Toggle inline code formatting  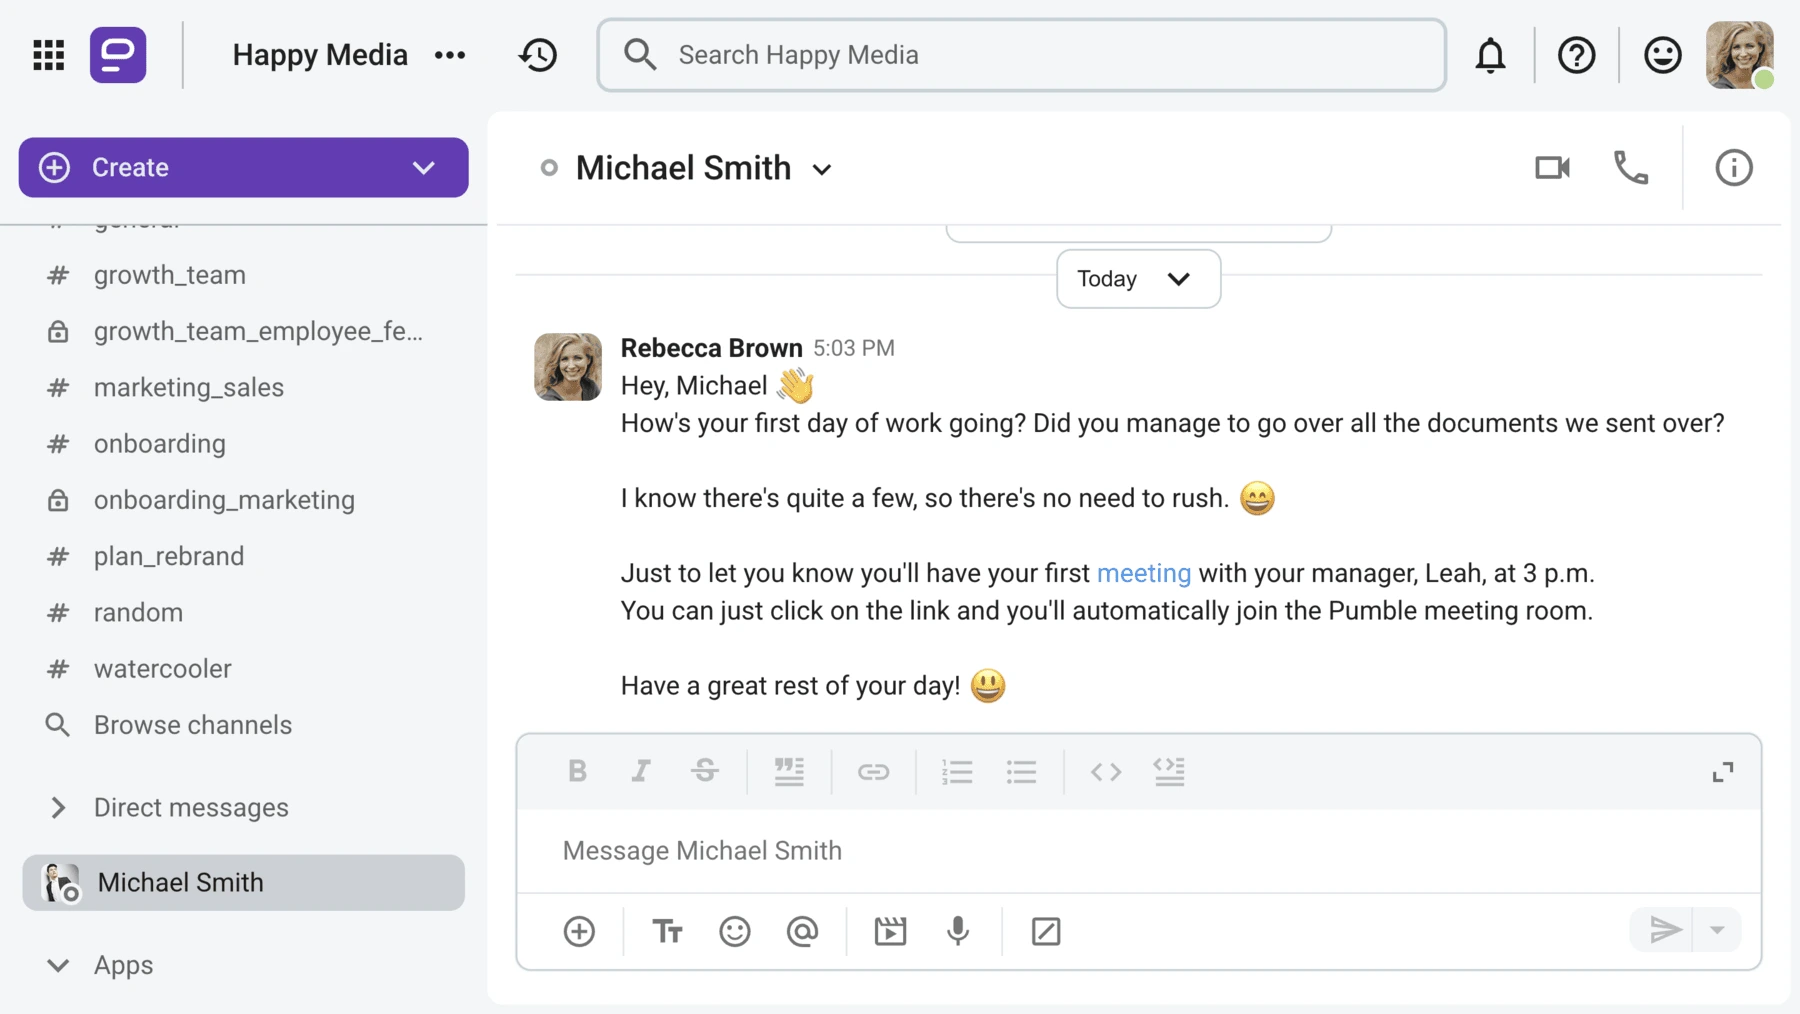1105,771
